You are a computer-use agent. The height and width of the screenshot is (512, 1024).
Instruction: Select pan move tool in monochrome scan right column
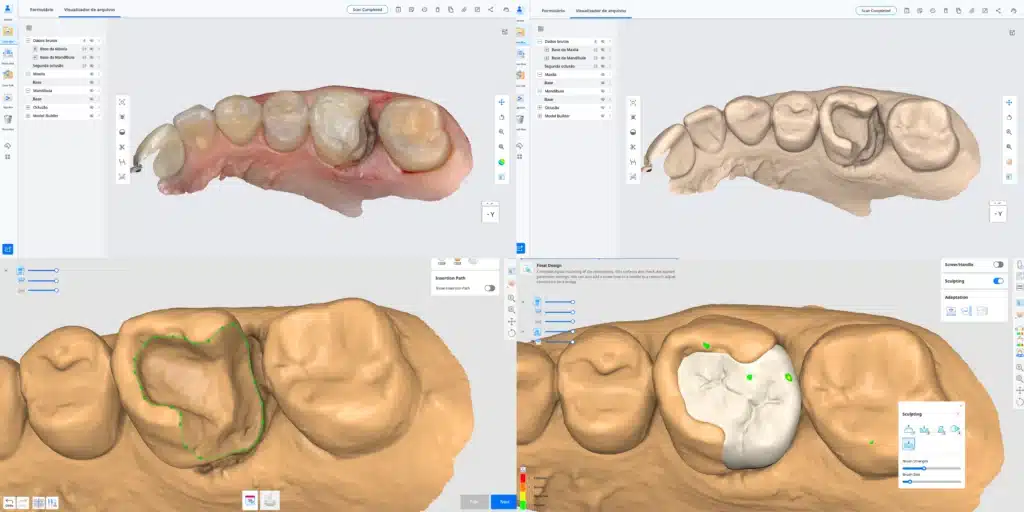point(1009,103)
